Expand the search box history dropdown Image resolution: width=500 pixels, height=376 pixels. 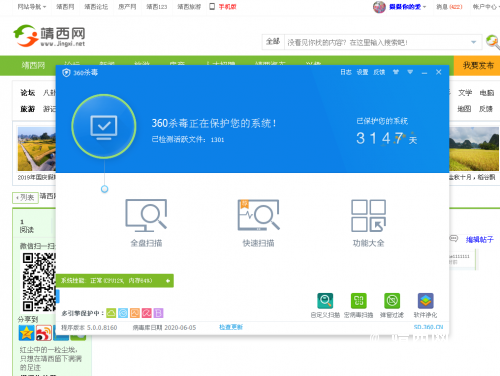(x=473, y=42)
